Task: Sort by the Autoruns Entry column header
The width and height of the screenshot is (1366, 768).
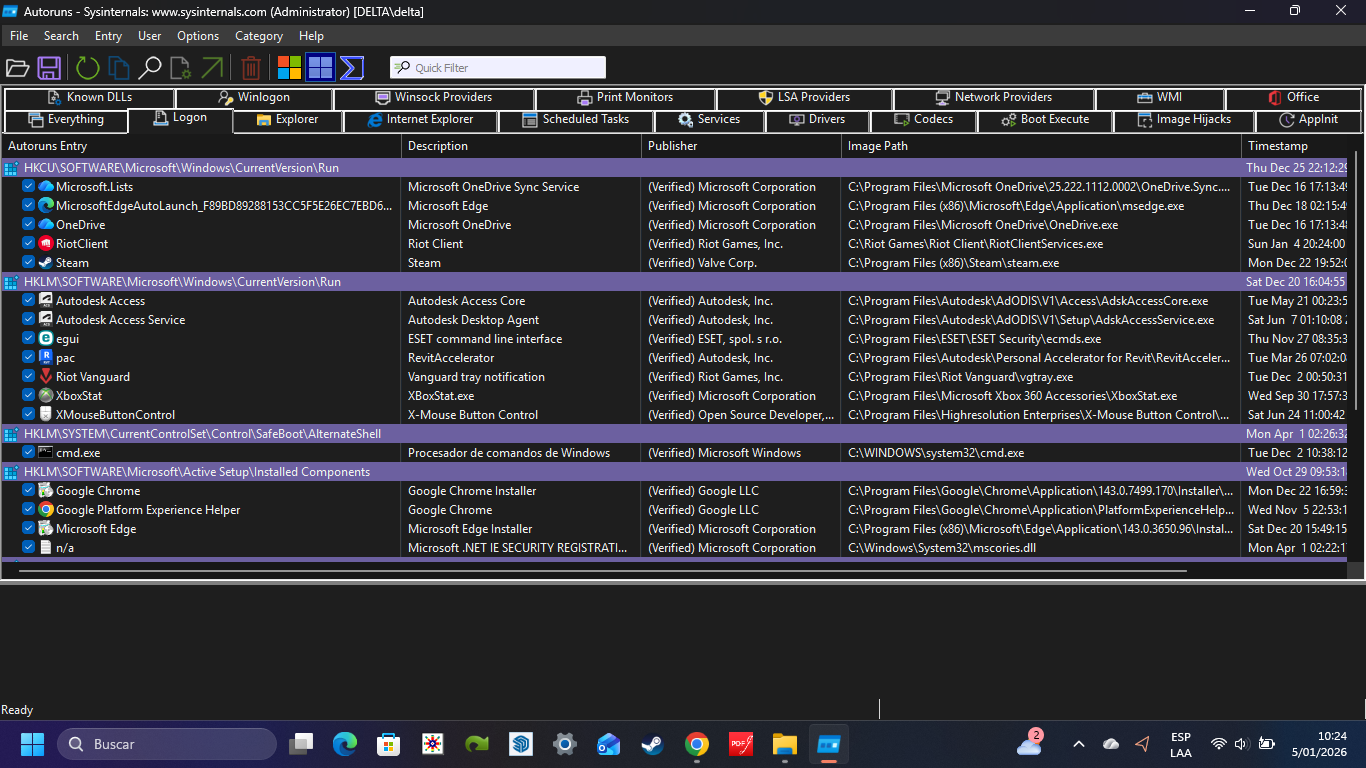Action: (201, 146)
